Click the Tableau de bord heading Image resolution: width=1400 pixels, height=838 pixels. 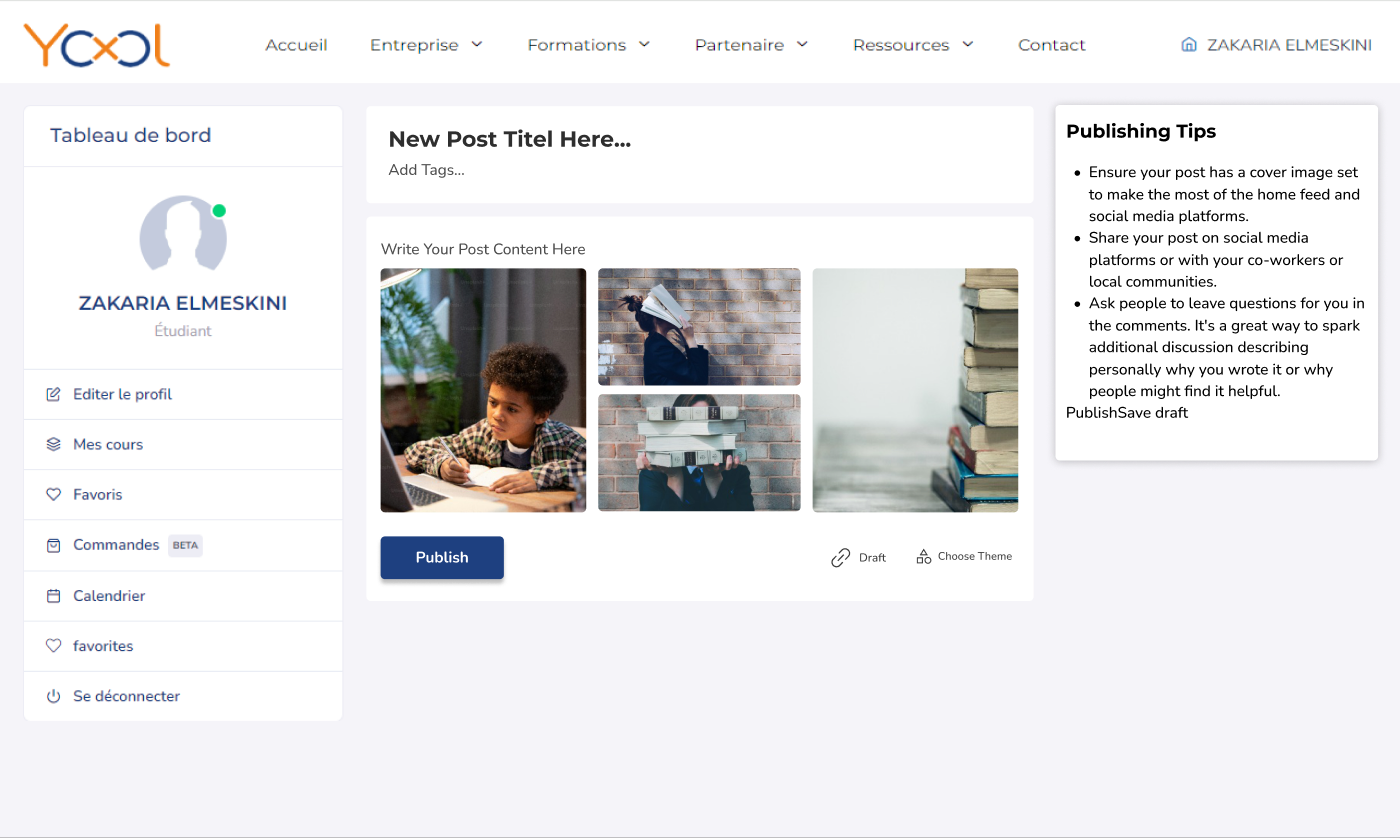[x=131, y=135]
